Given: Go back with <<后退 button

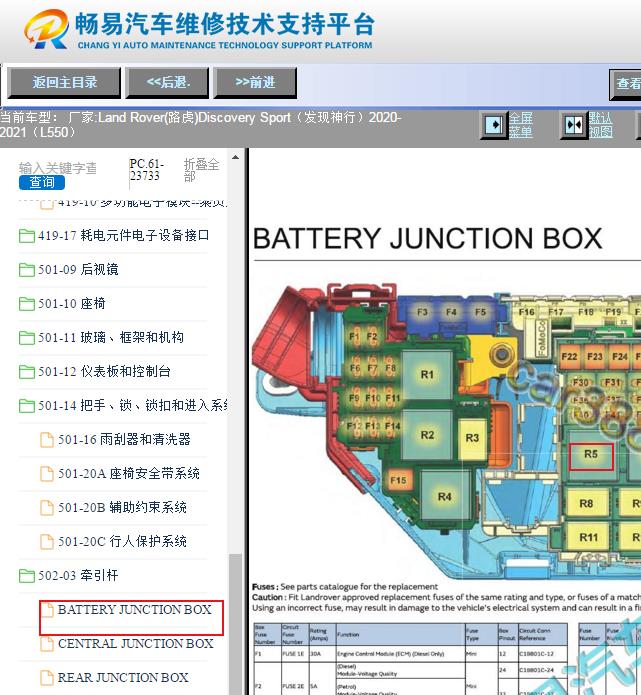Looking at the screenshot, I should click(168, 82).
